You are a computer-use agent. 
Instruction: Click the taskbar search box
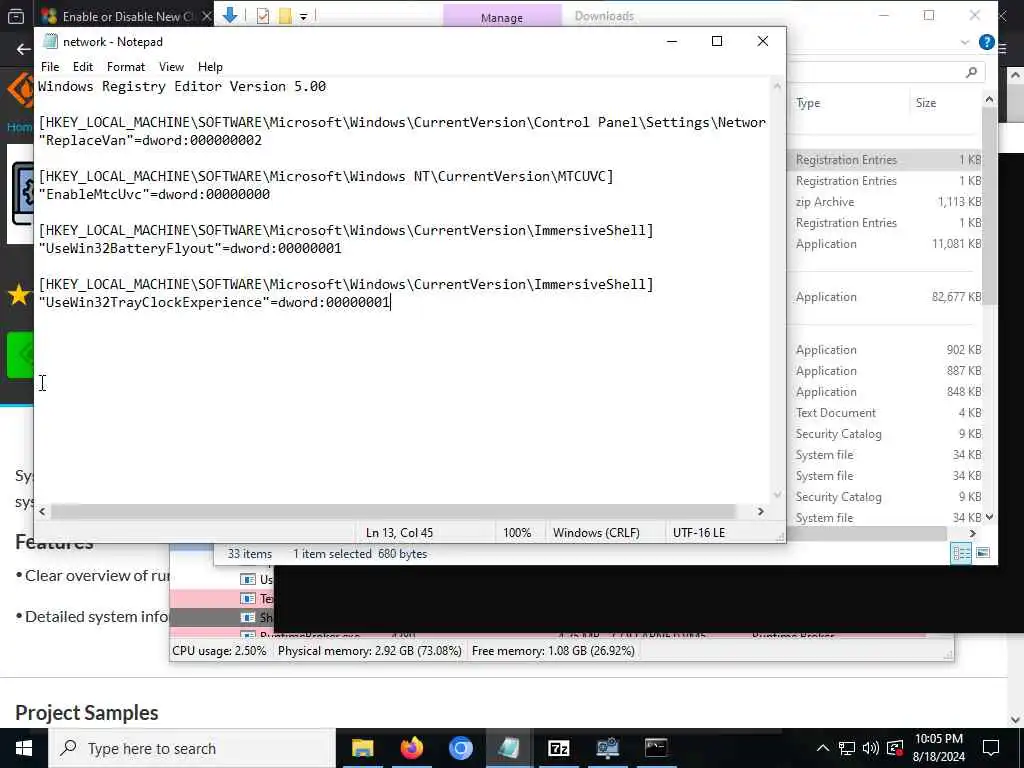192,748
